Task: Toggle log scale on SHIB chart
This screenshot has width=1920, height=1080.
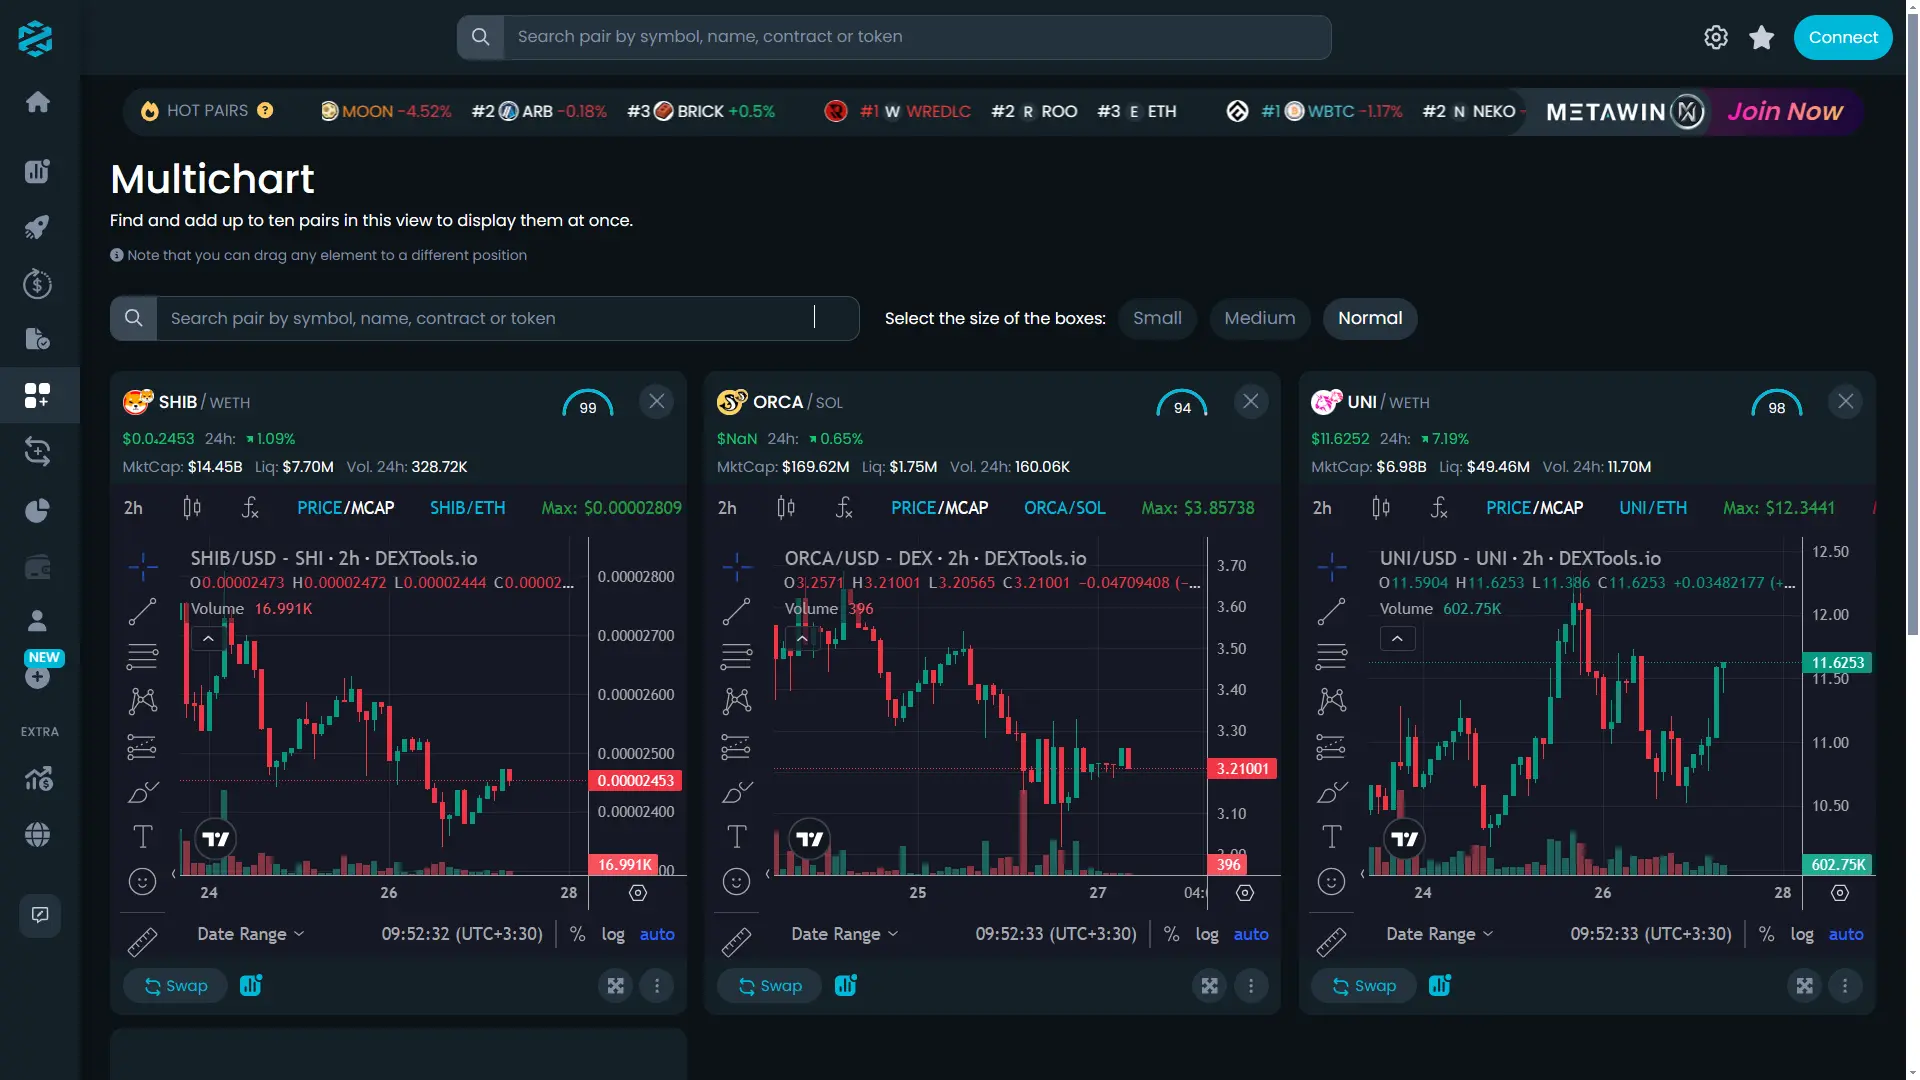Action: pyautogui.click(x=613, y=934)
